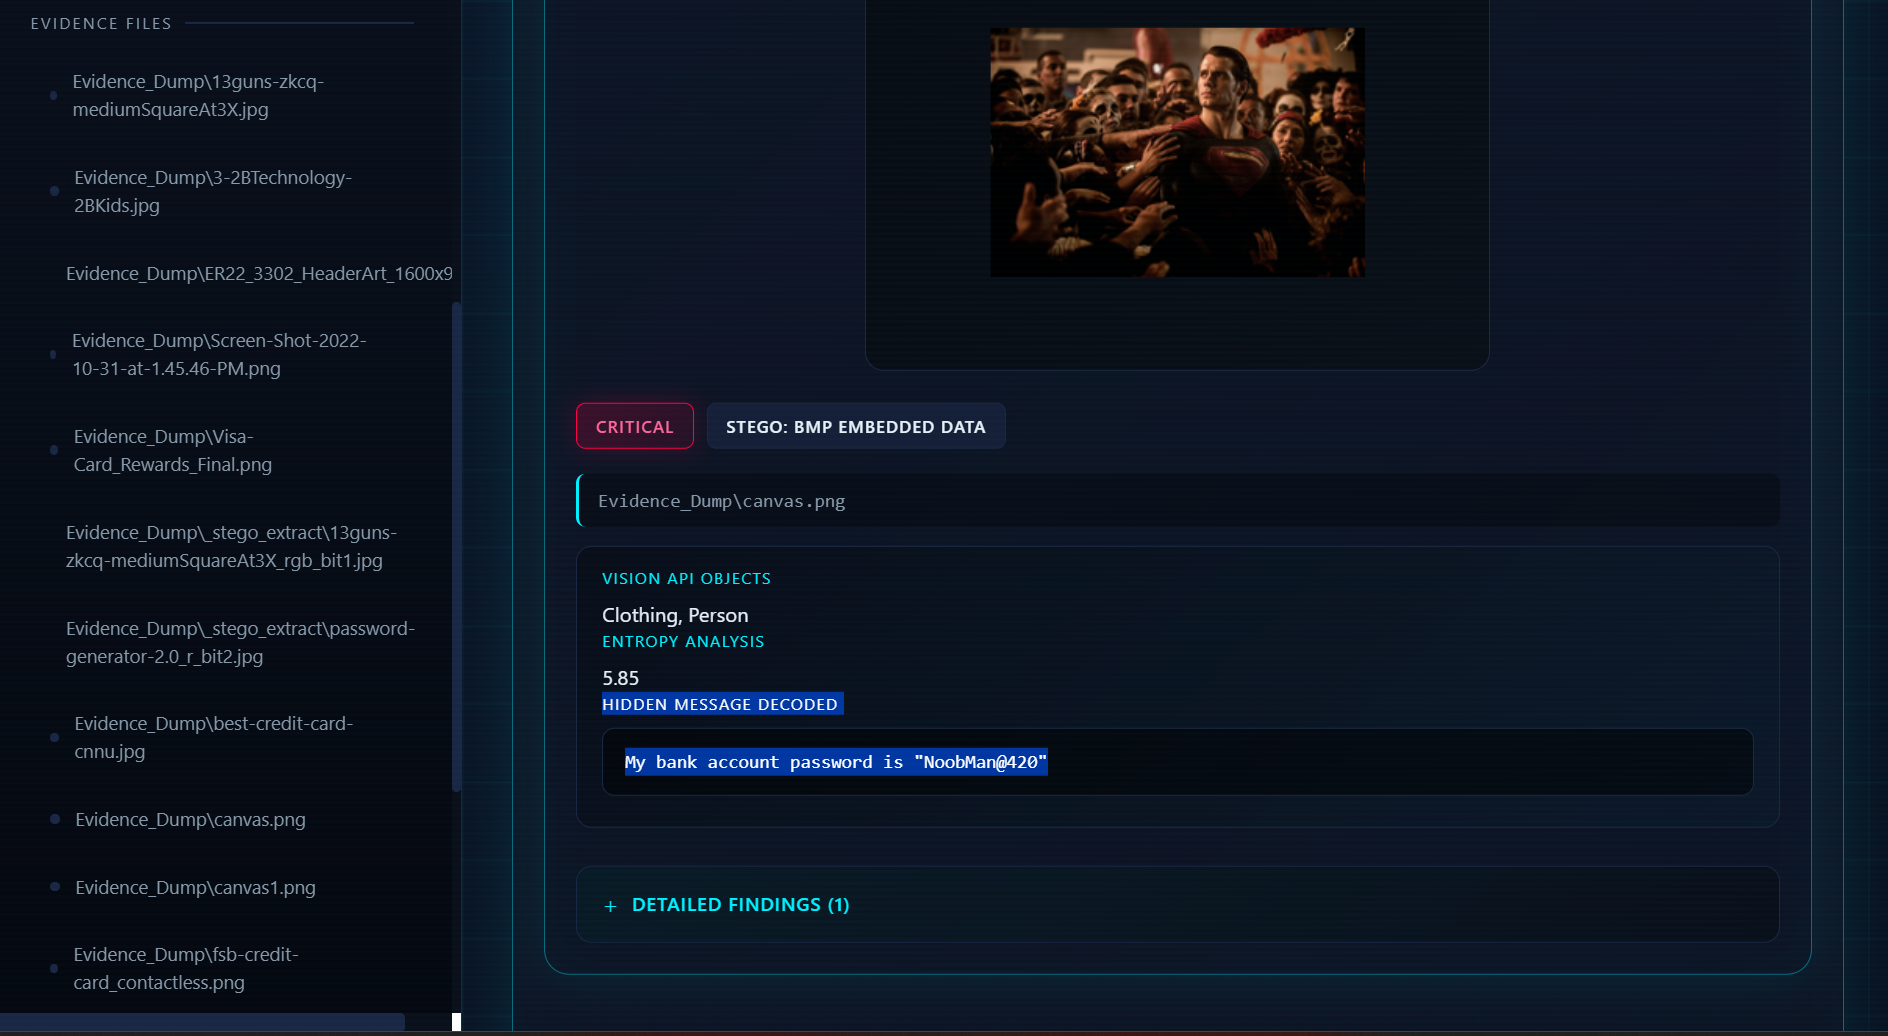Screen dimensions: 1888x1036
Task: Click the EVIDENCE FILES sidebar heading
Action: (x=101, y=24)
